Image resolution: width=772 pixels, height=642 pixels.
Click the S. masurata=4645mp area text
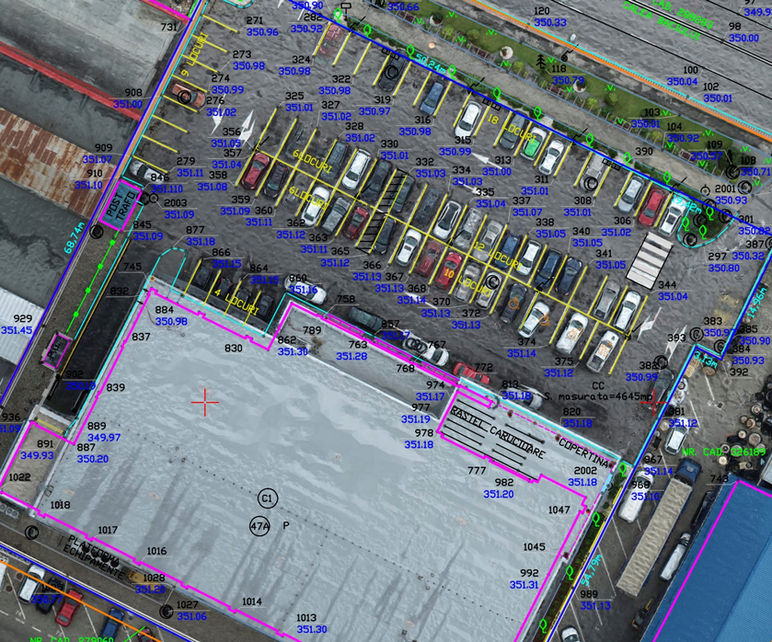point(599,396)
